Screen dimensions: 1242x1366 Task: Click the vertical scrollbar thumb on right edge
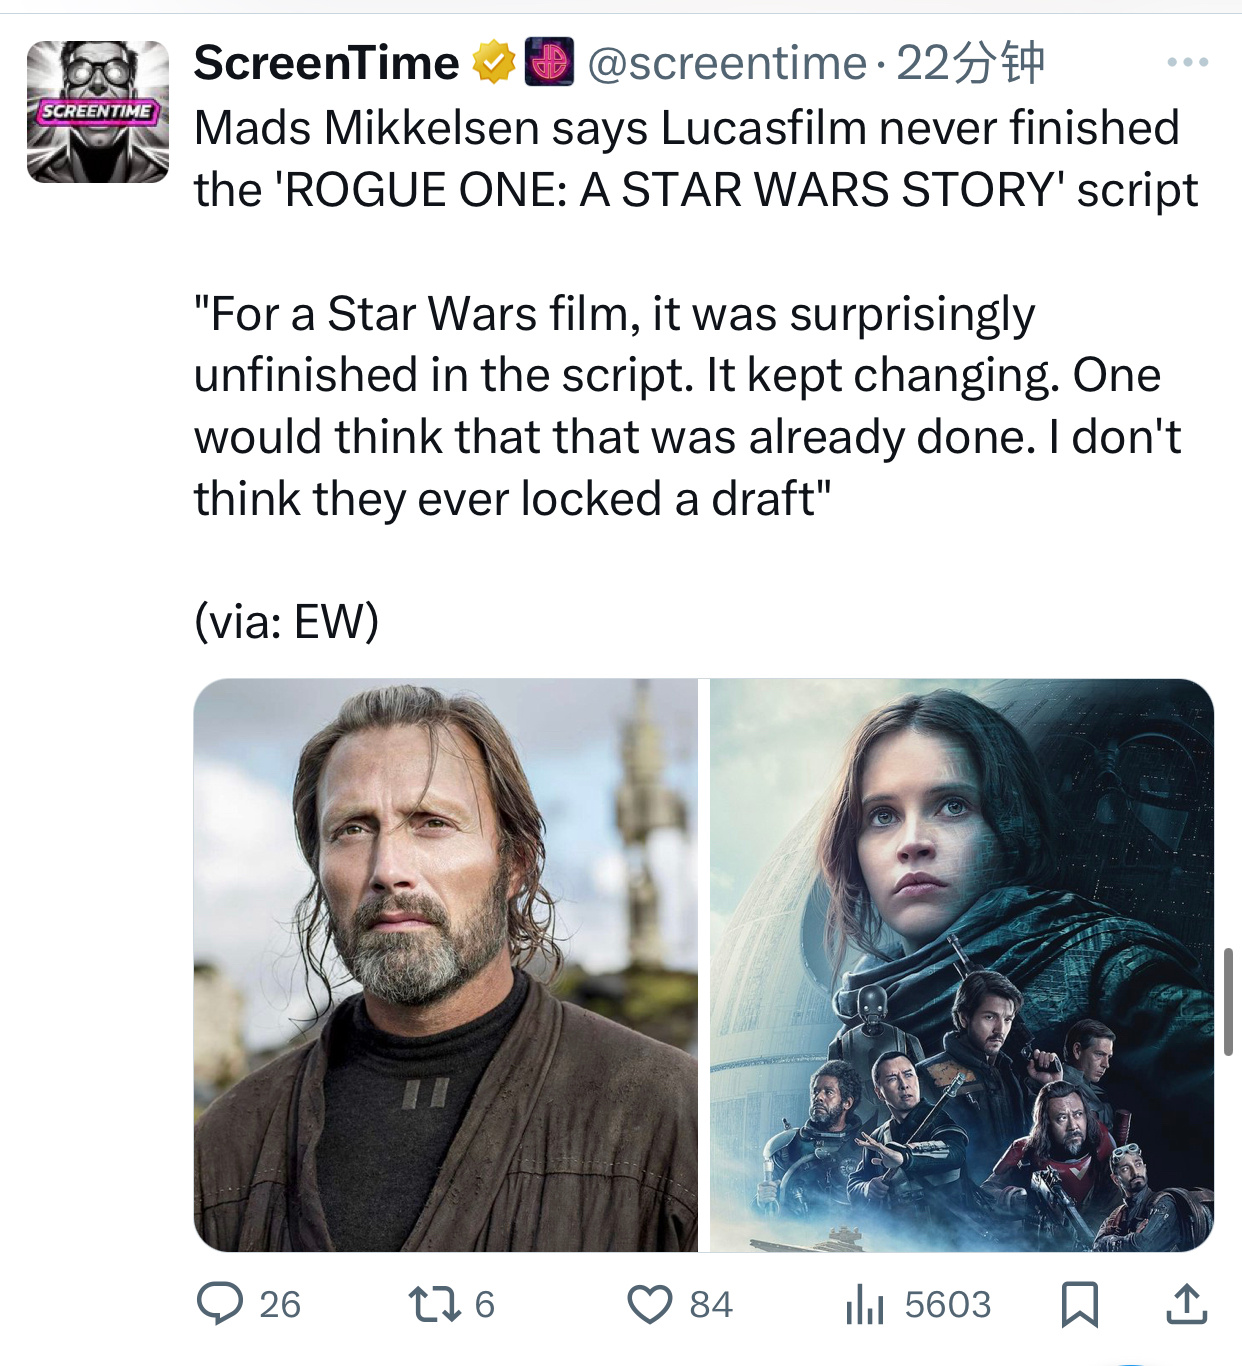[1228, 1001]
